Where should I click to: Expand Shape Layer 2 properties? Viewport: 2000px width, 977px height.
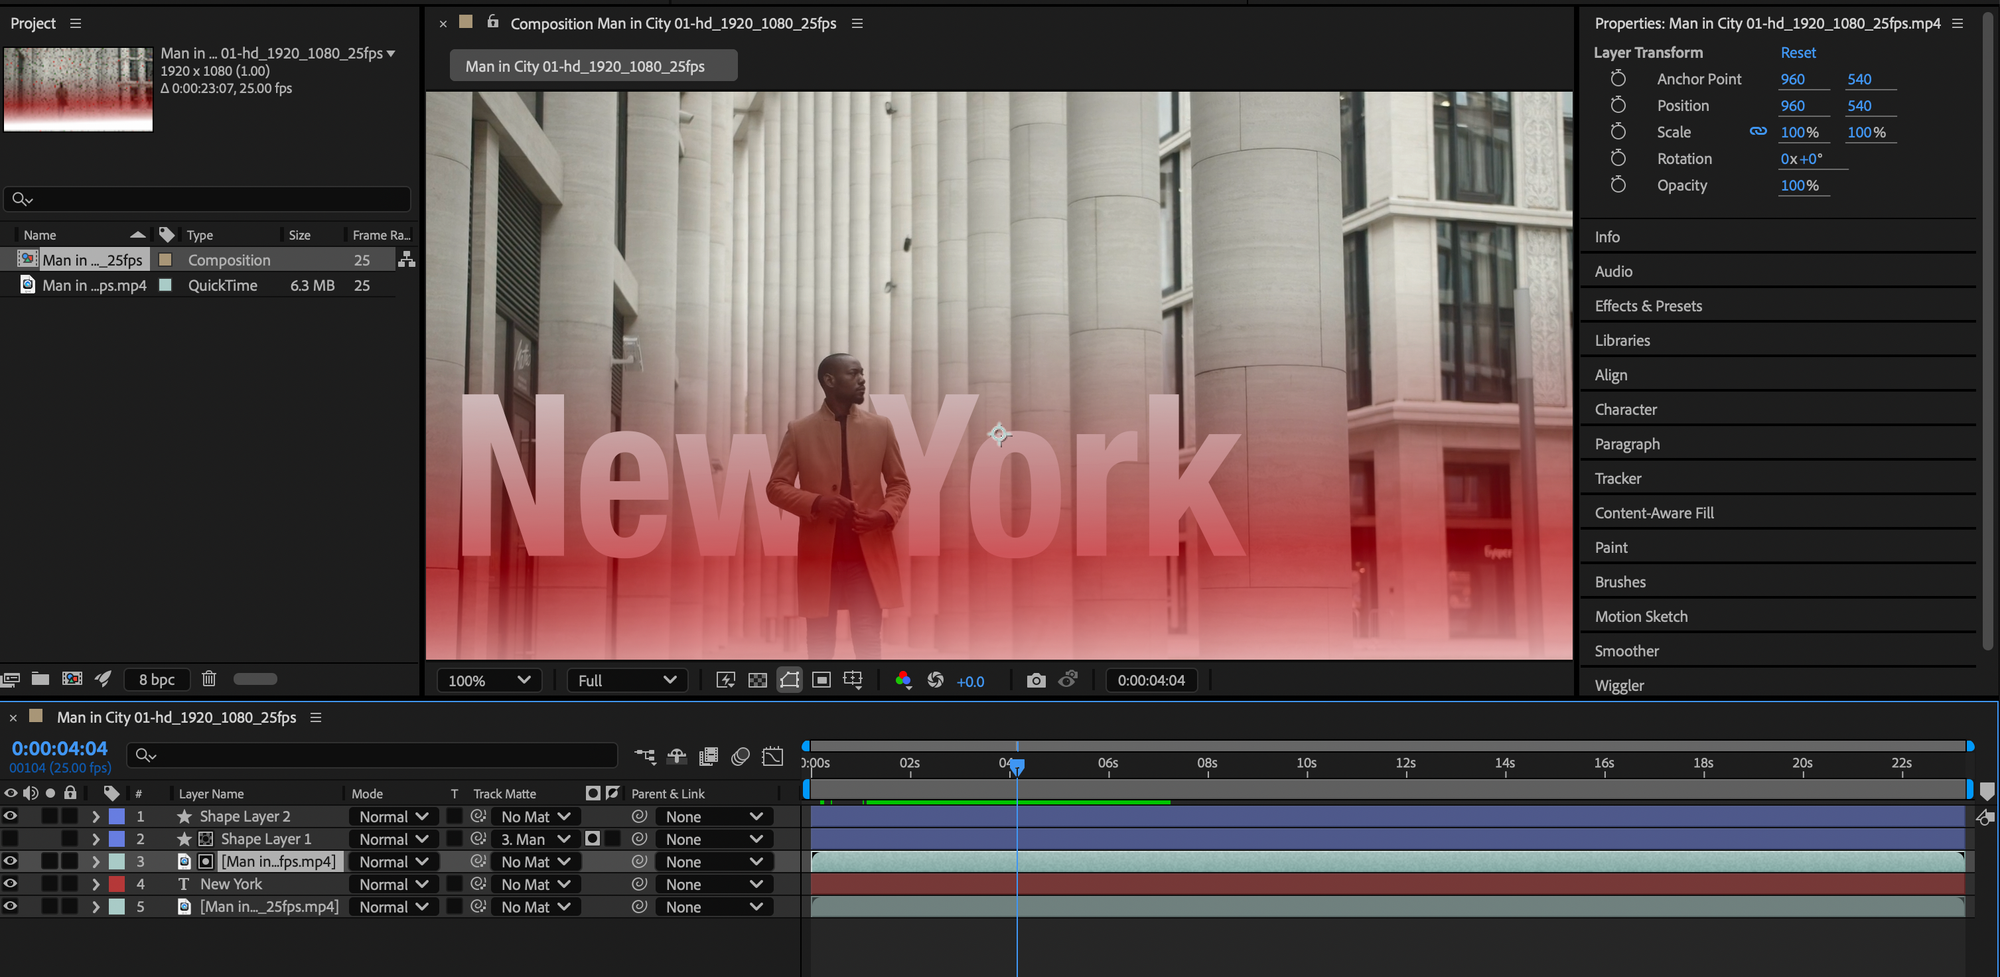pyautogui.click(x=96, y=817)
